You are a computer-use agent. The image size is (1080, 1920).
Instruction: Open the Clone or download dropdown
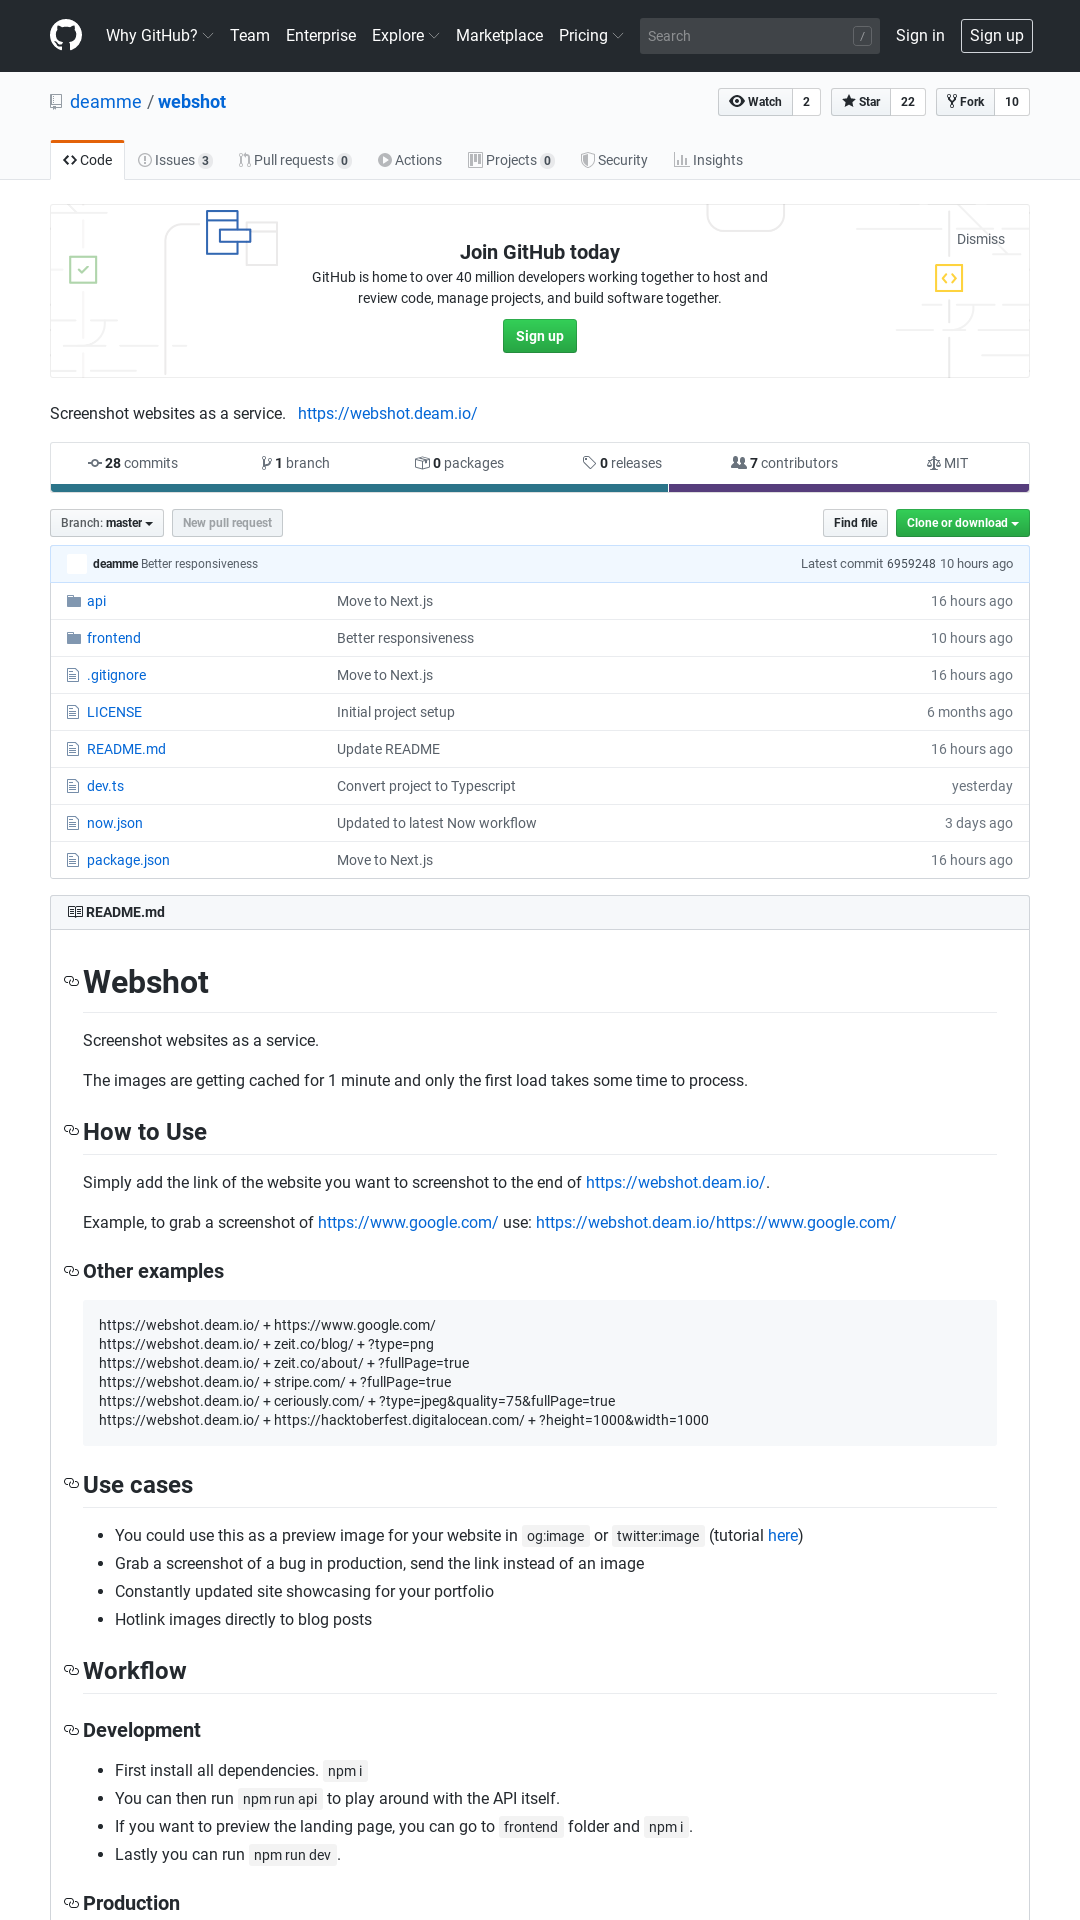(x=963, y=523)
